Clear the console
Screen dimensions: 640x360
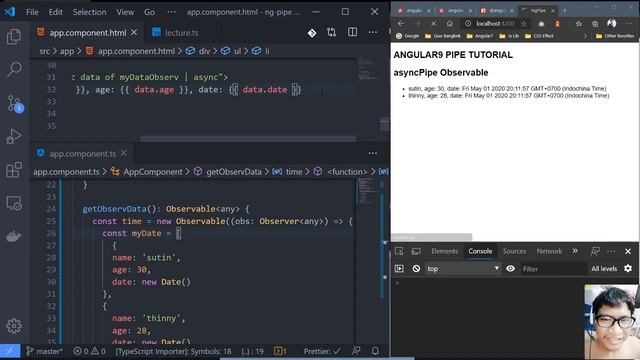[x=416, y=269]
